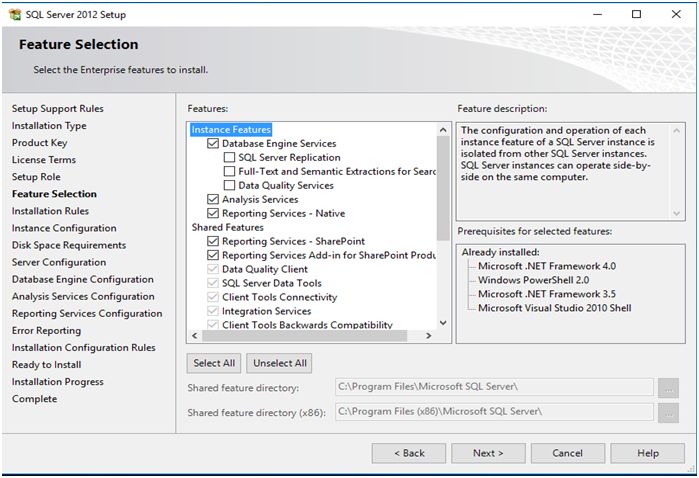This screenshot has height=478, width=699.
Task: Go to previous page with Back button
Action: pyautogui.click(x=409, y=453)
